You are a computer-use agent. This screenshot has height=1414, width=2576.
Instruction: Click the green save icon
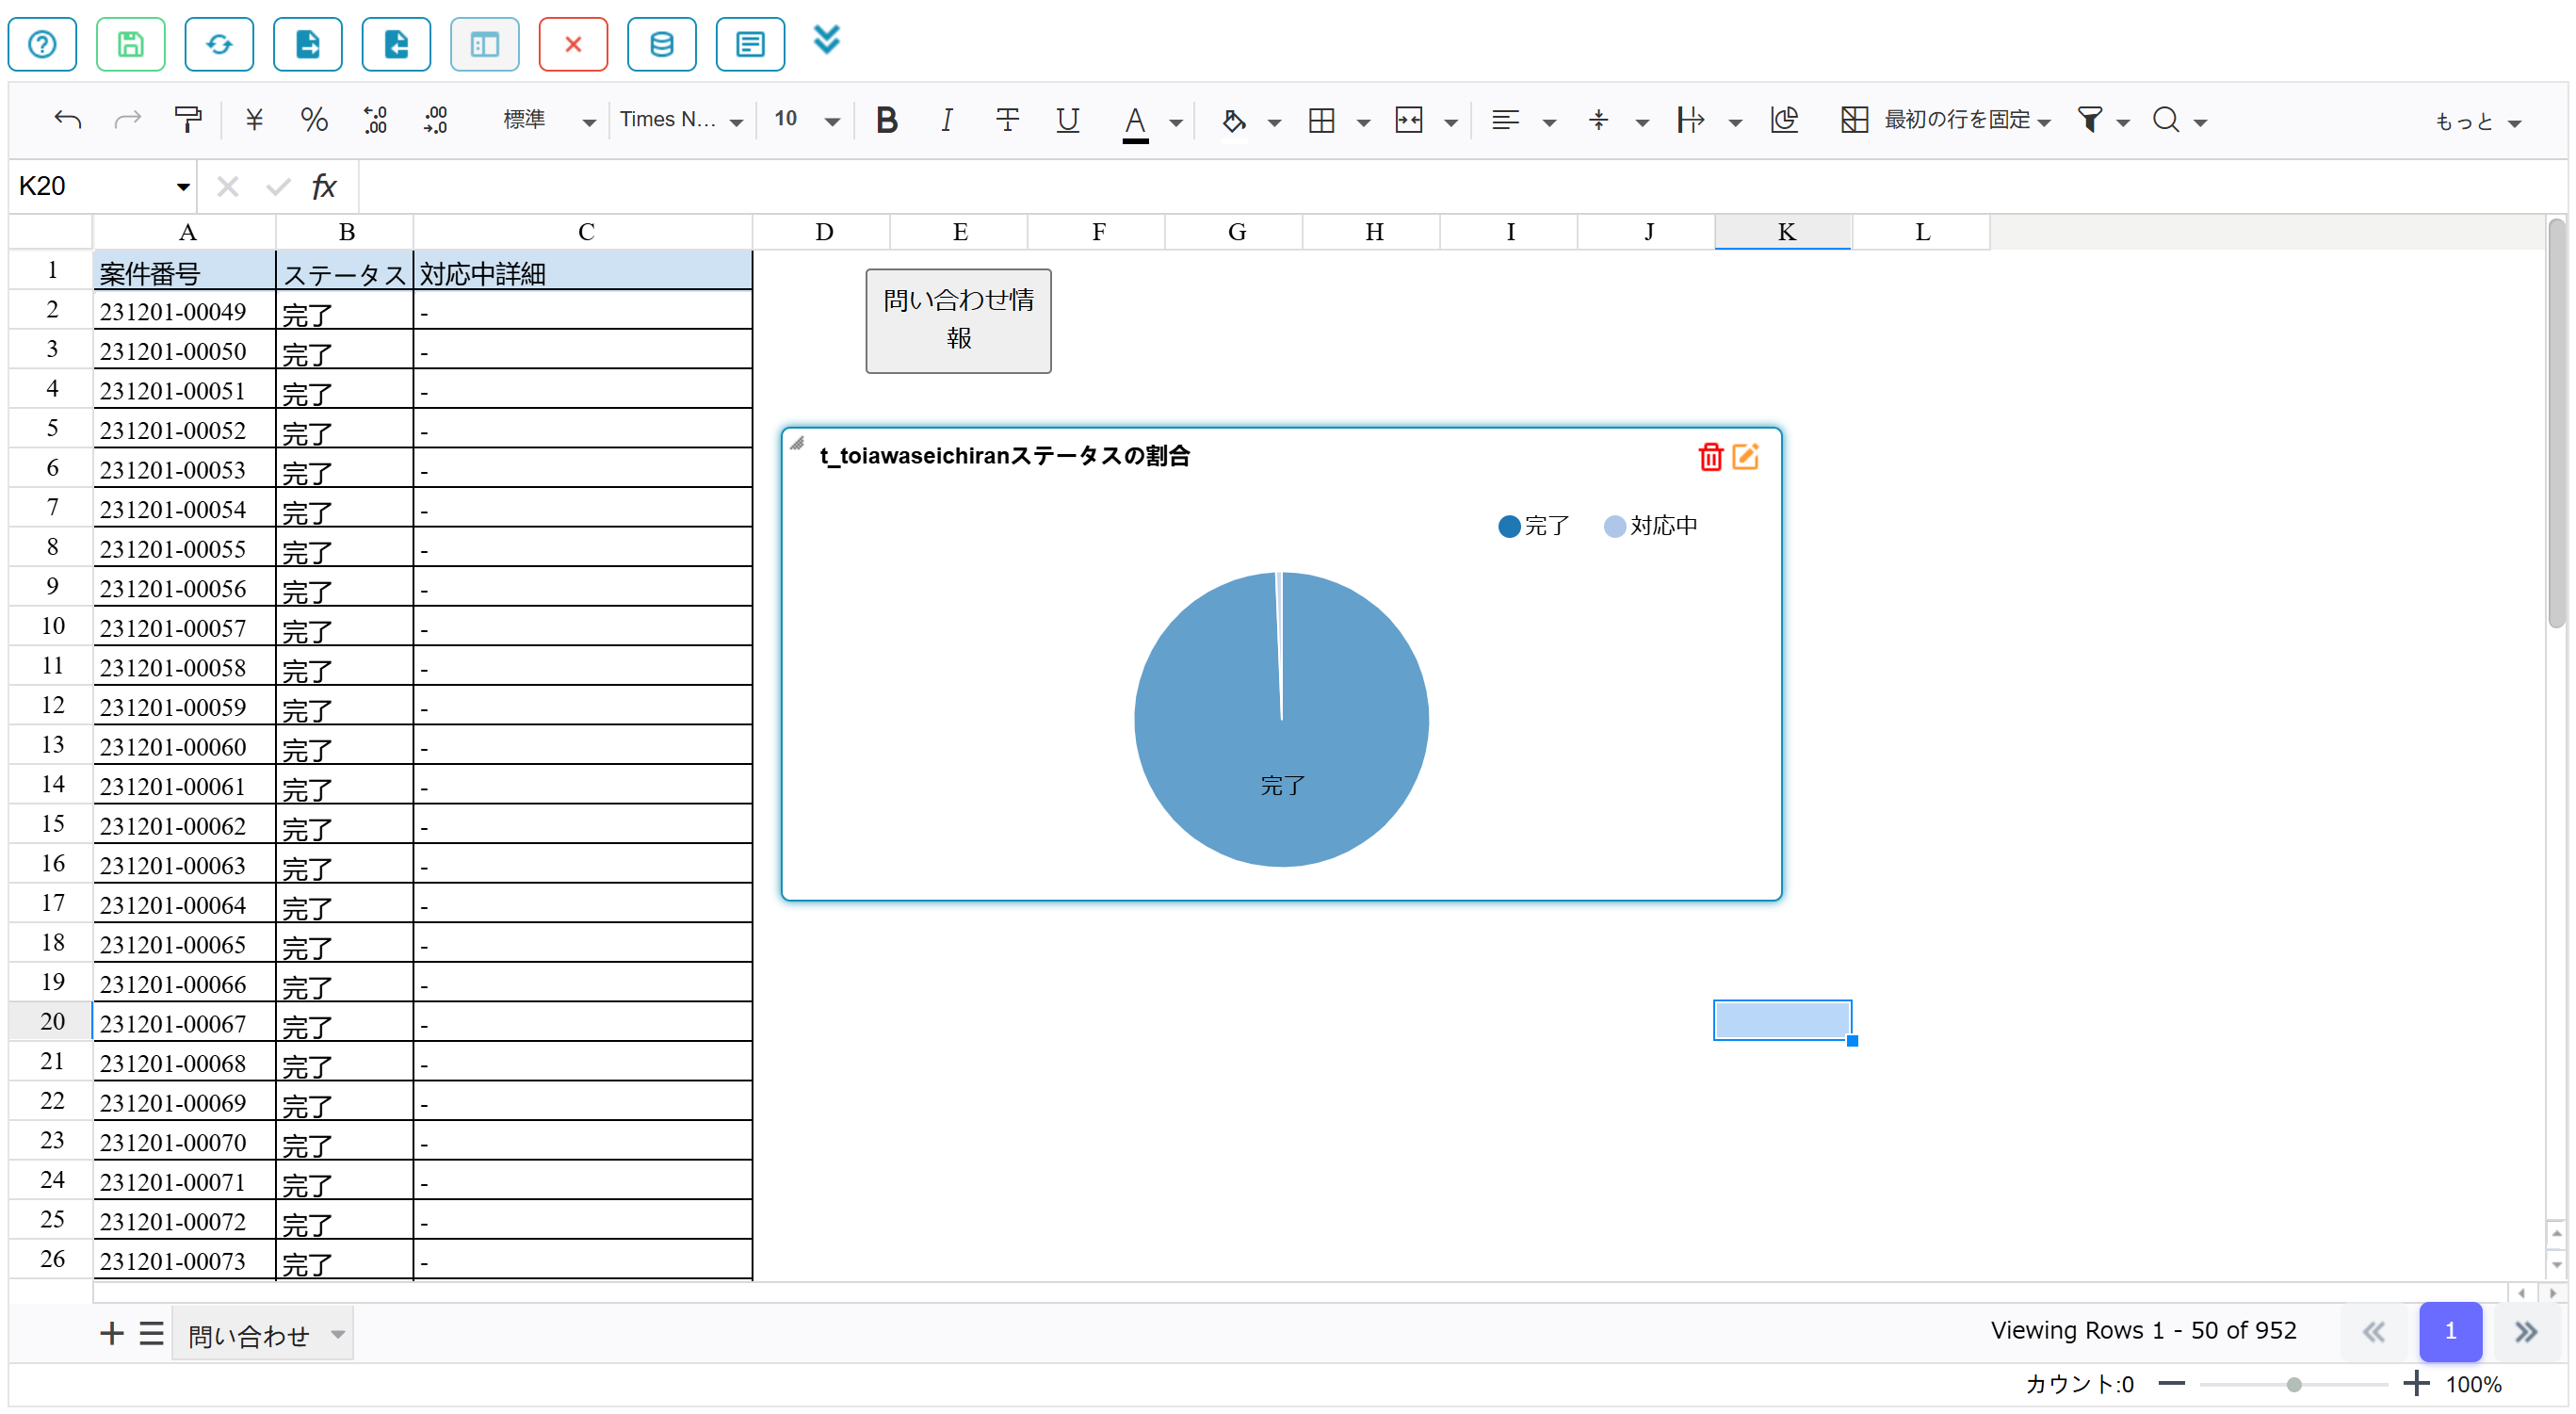131,44
